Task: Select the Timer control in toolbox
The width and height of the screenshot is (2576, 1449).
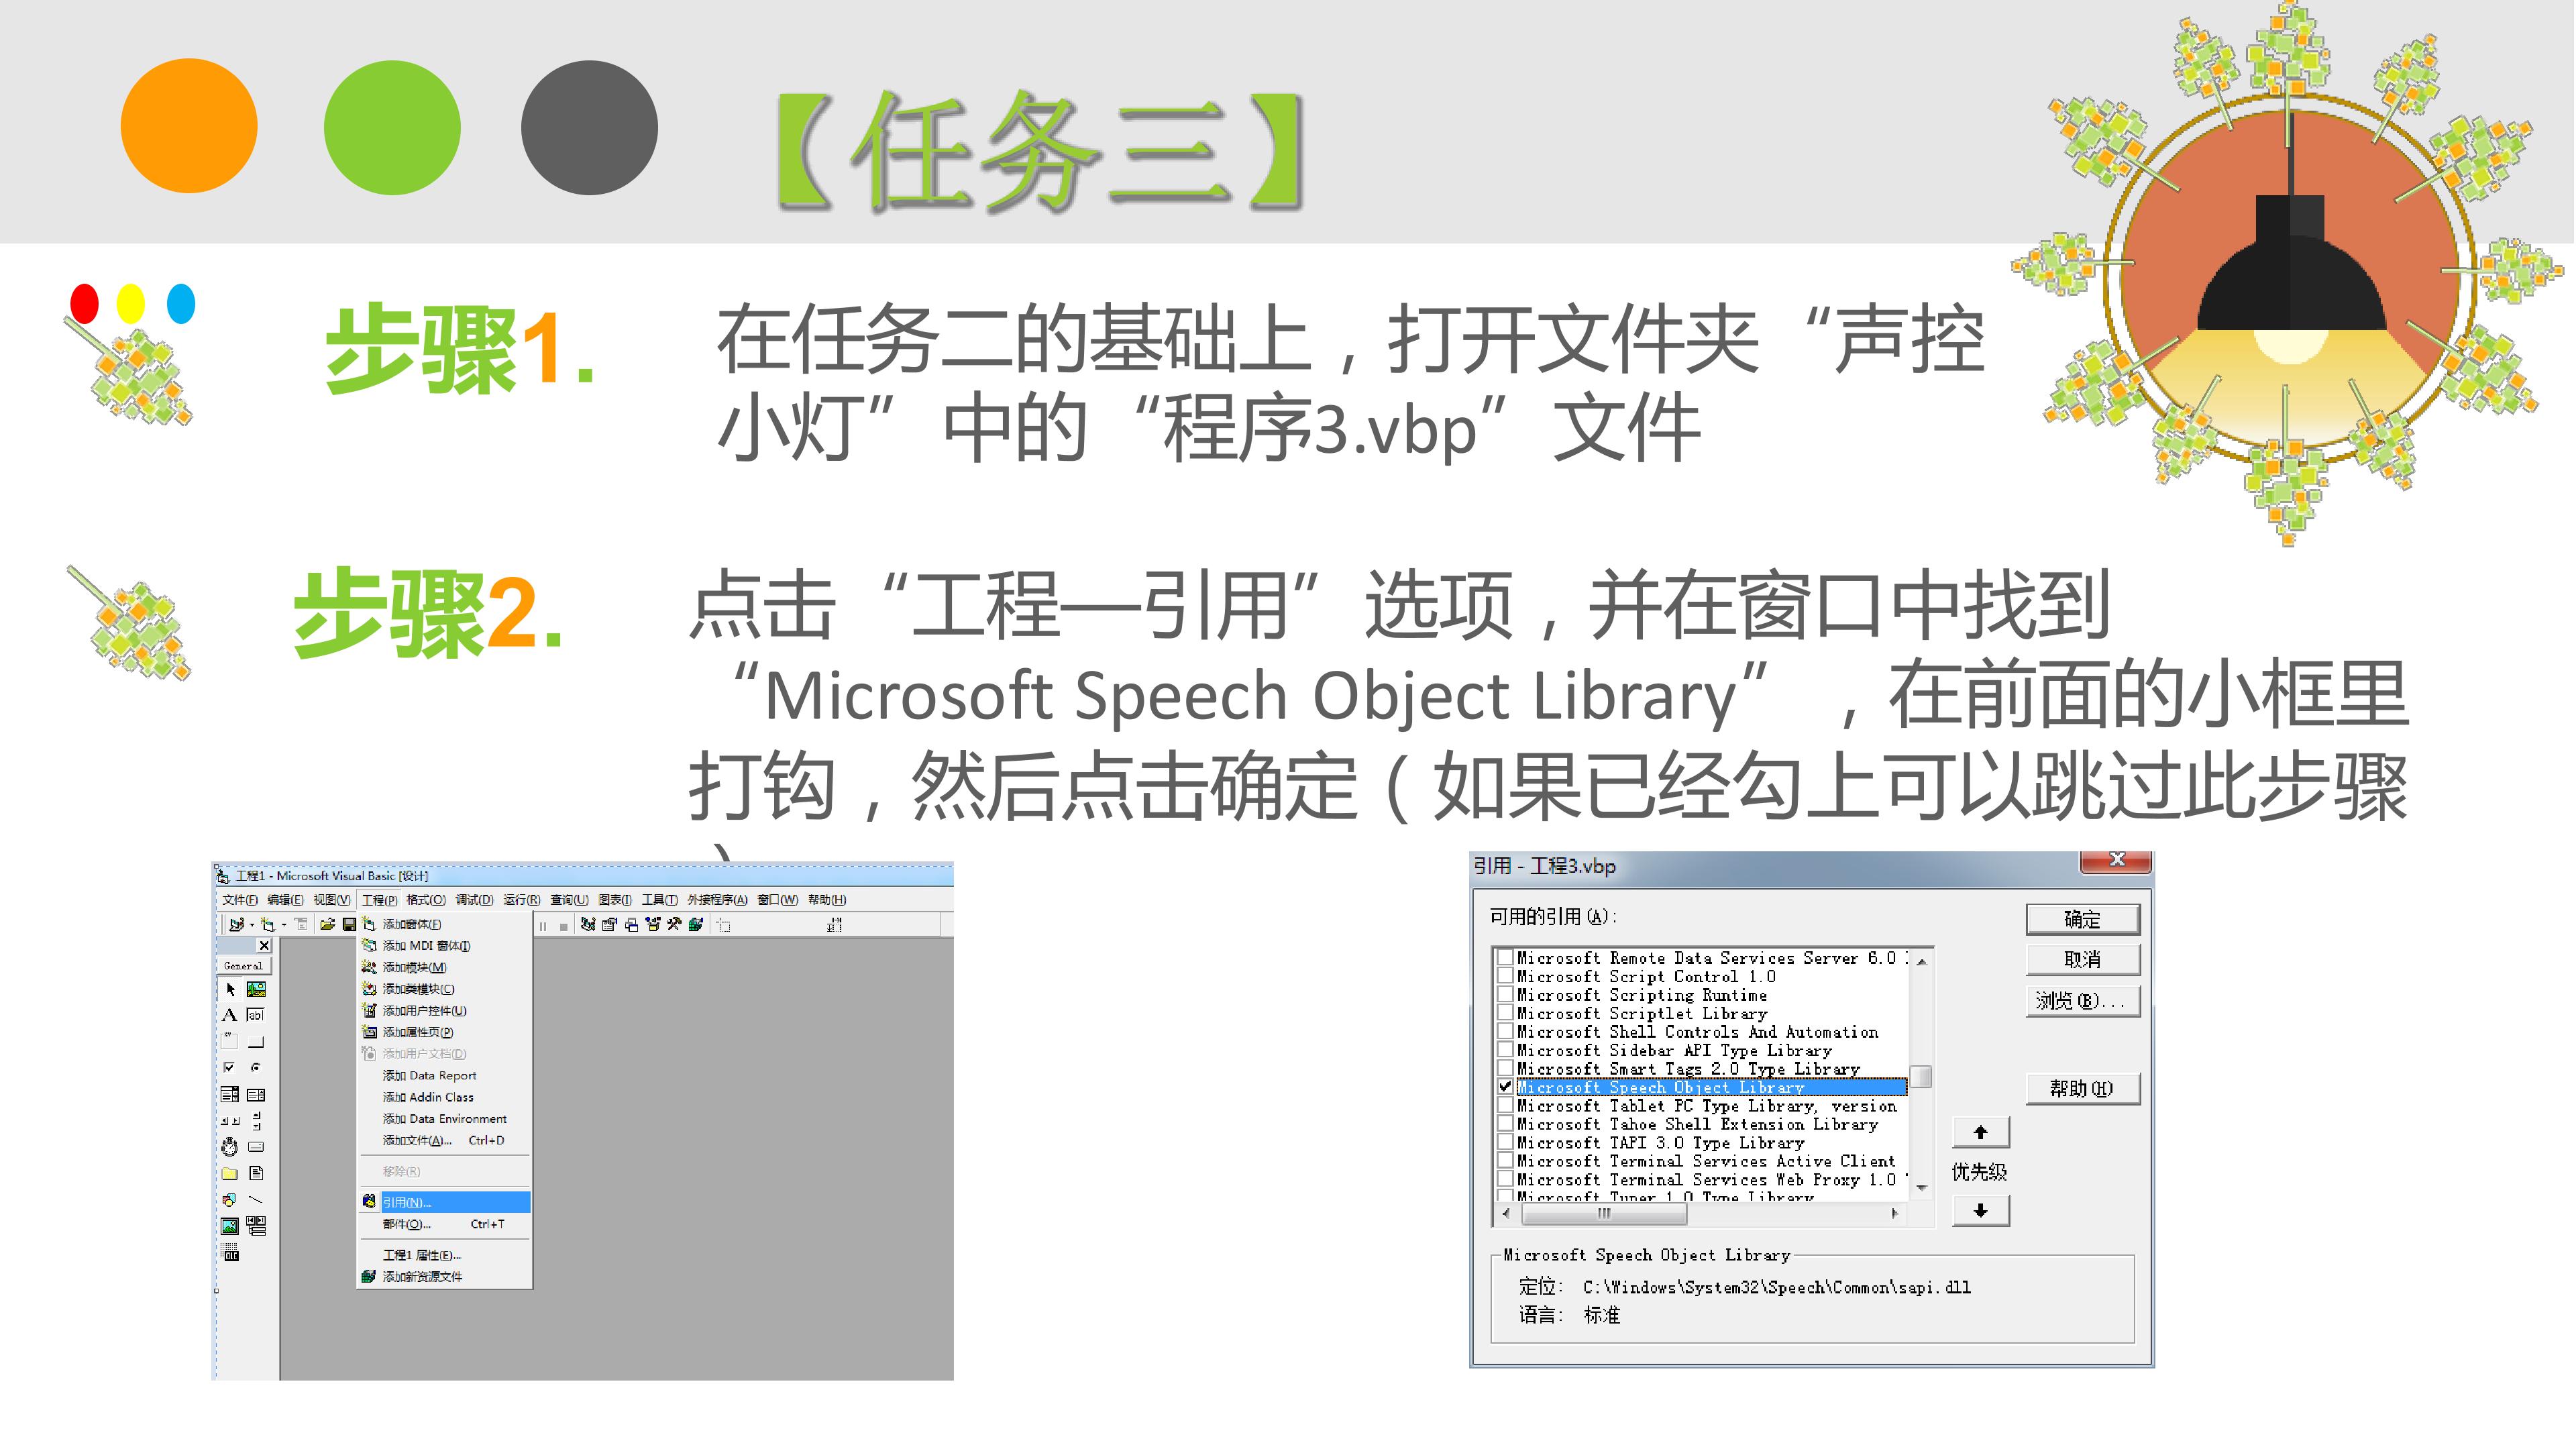Action: click(230, 1147)
